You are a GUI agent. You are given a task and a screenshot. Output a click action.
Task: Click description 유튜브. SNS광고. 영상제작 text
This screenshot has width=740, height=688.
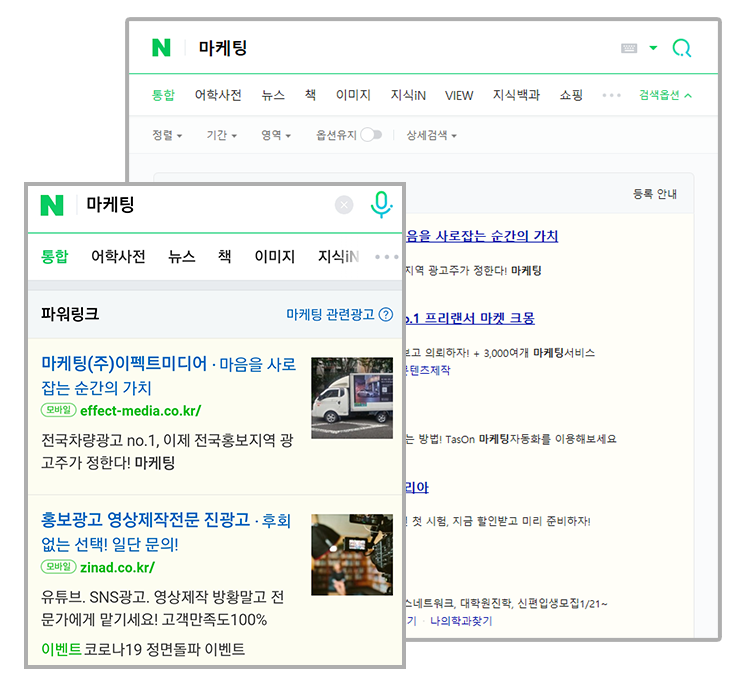162,608
